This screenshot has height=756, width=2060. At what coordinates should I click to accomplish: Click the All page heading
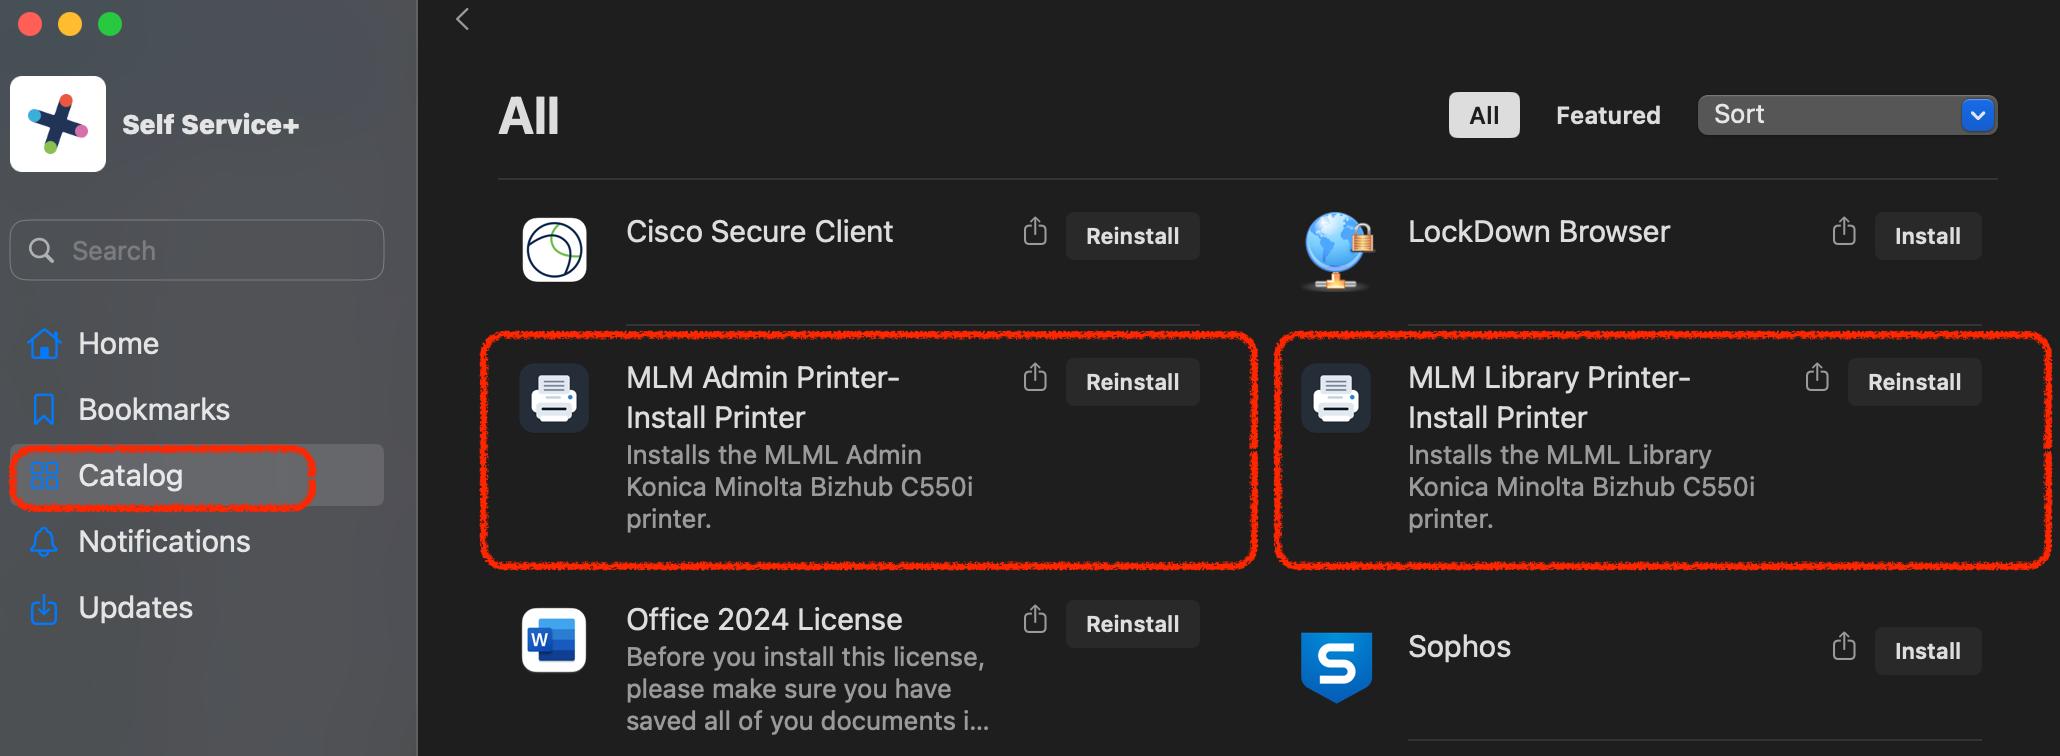[529, 116]
